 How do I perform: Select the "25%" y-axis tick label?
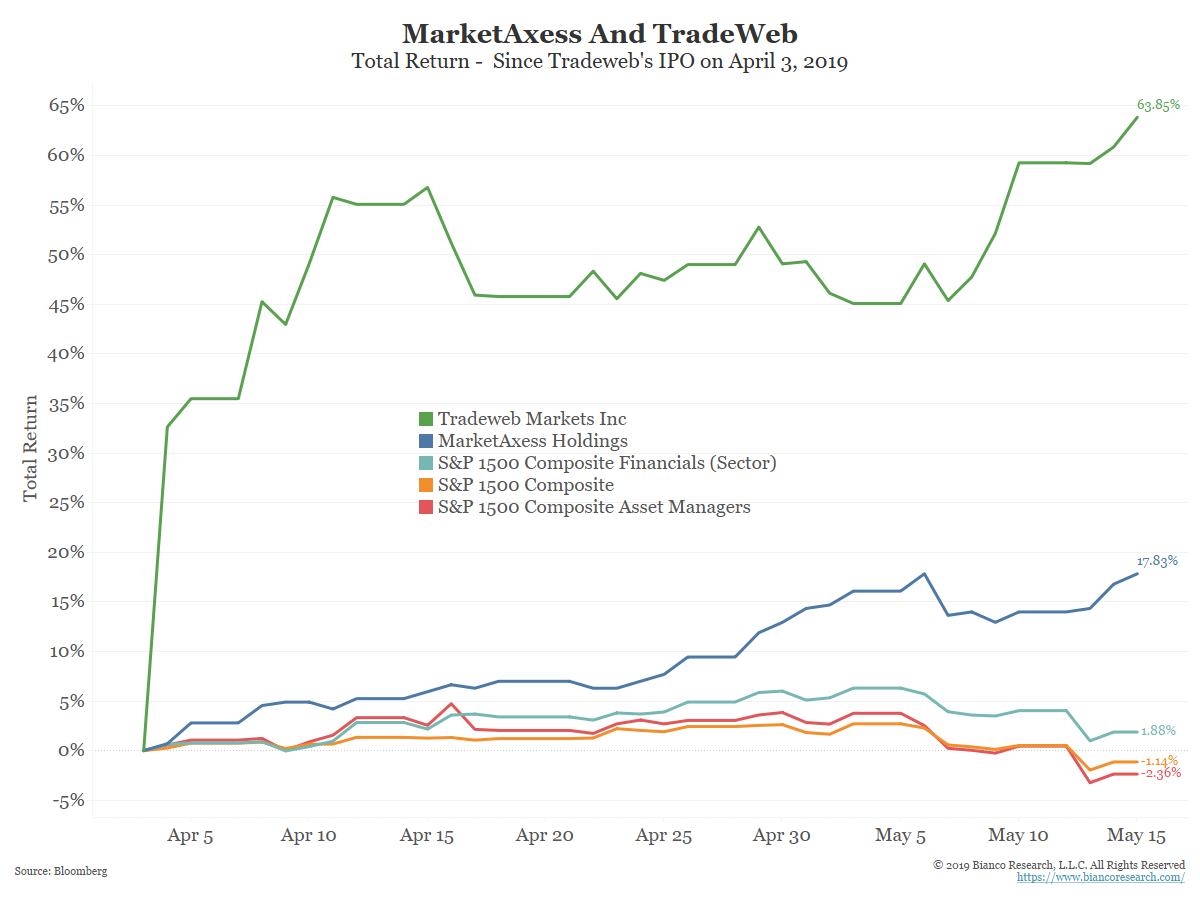click(x=67, y=502)
